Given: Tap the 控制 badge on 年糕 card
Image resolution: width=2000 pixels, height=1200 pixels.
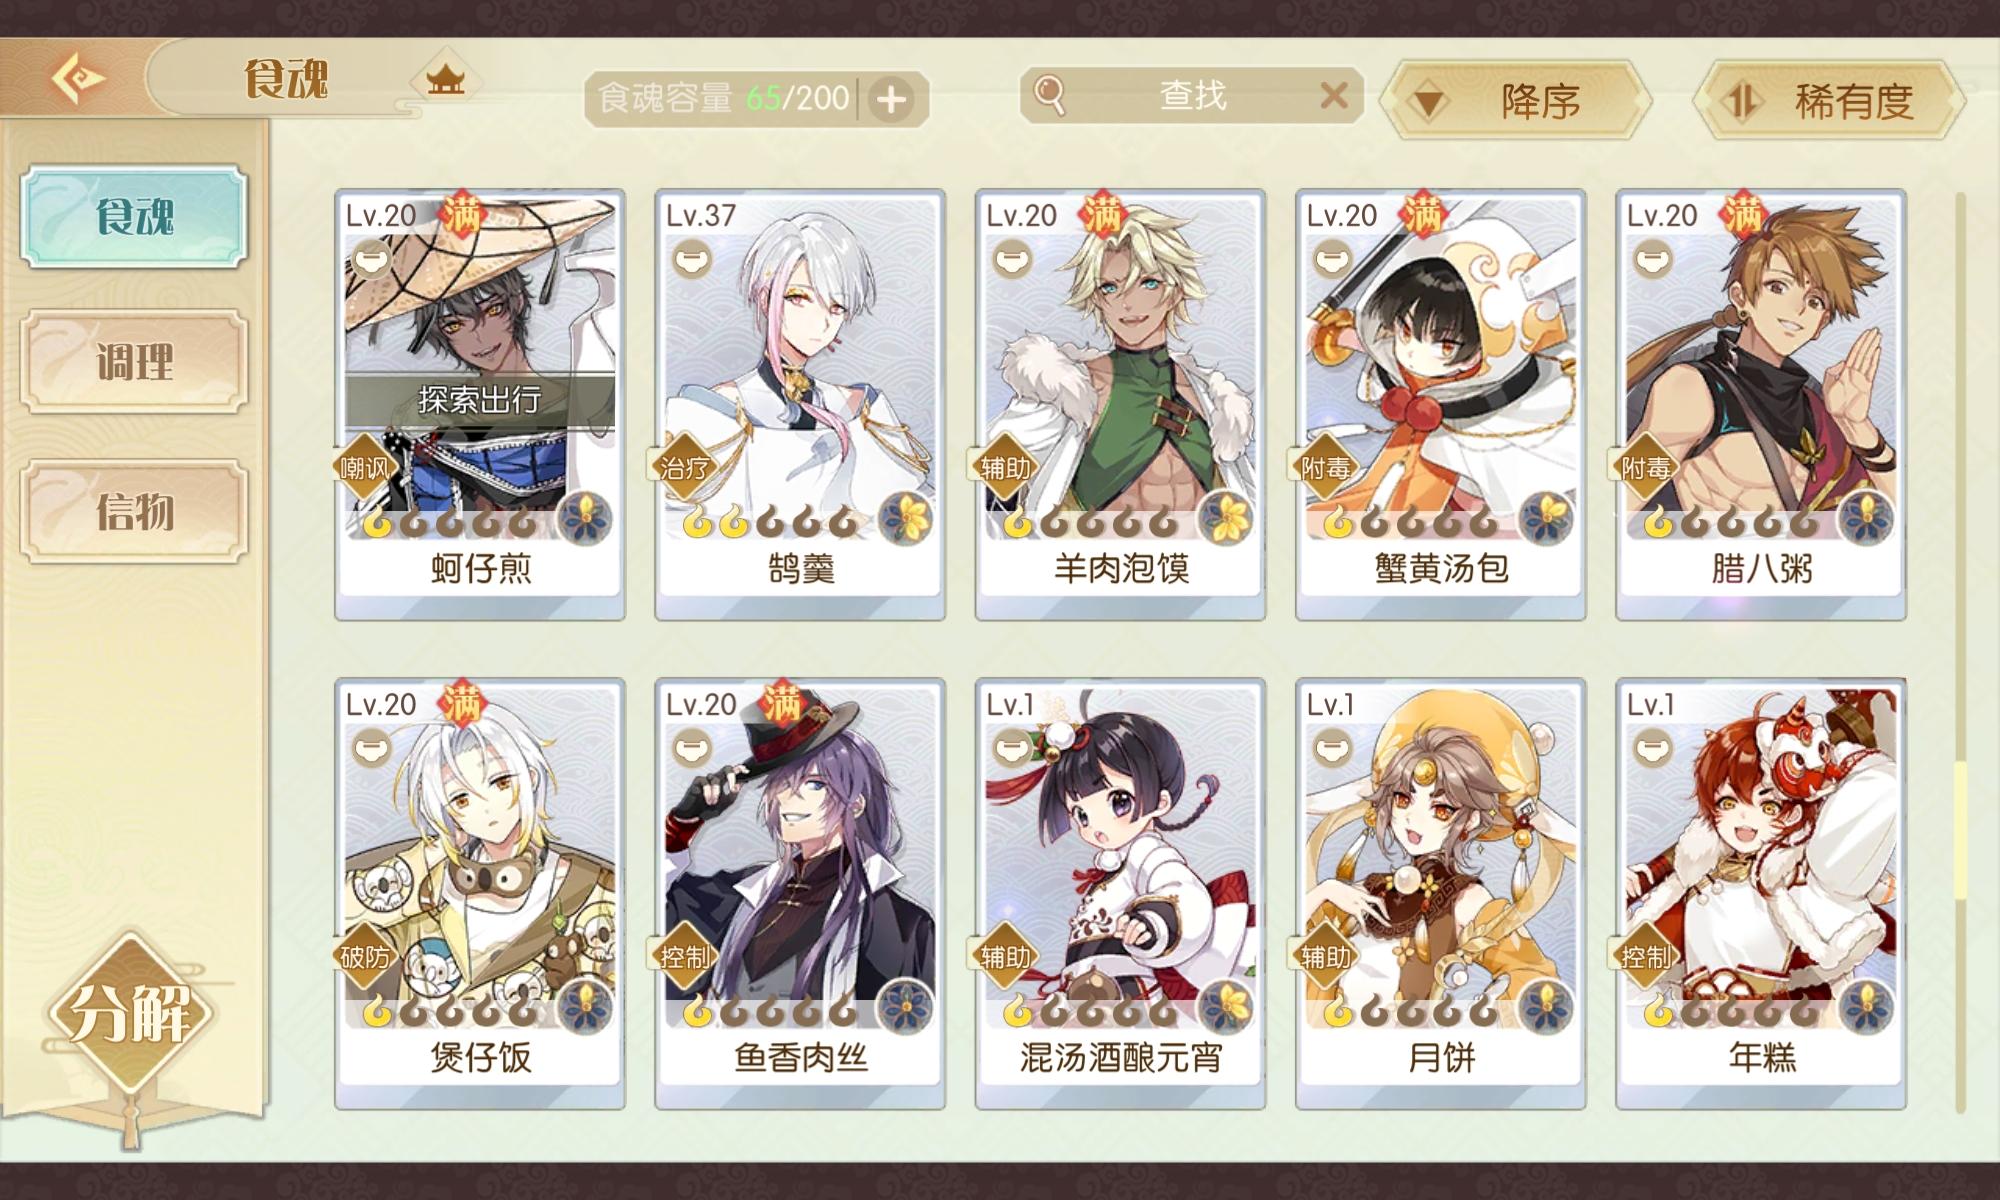Looking at the screenshot, I should pyautogui.click(x=1645, y=957).
